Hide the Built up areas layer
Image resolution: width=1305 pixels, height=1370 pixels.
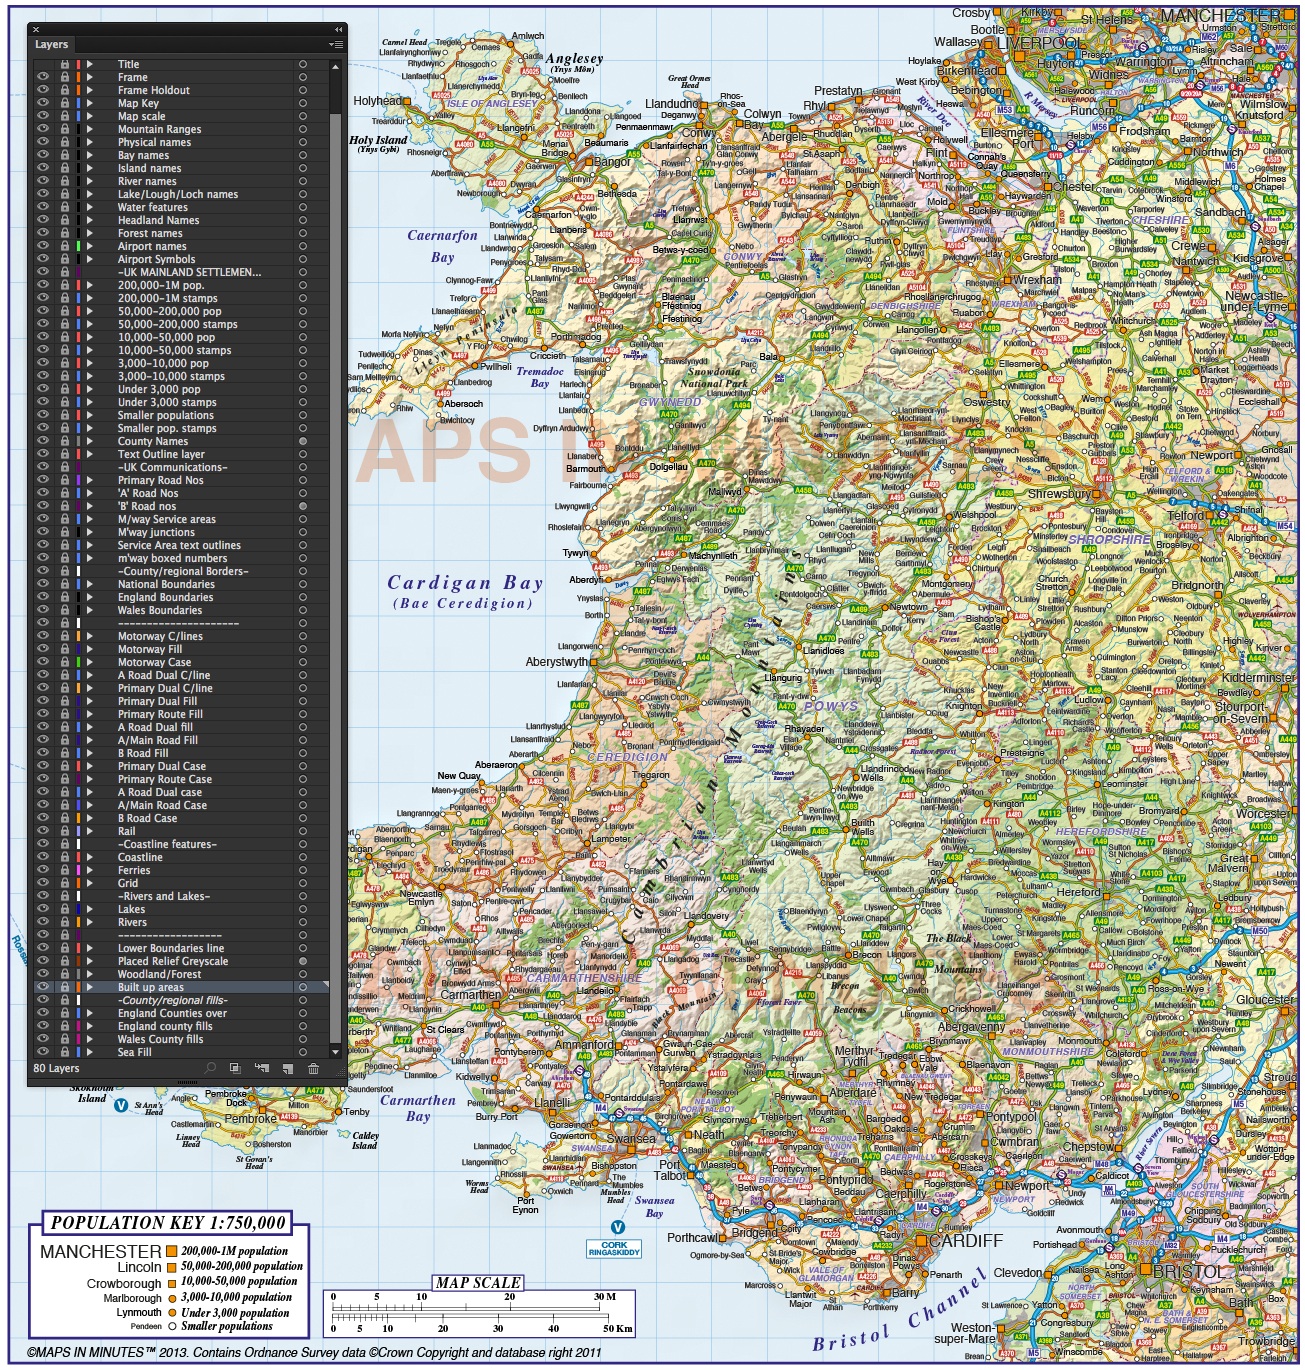coord(41,986)
